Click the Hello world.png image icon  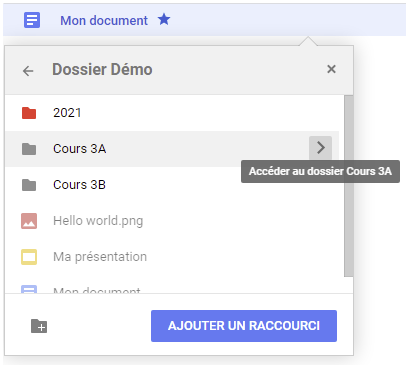29,221
